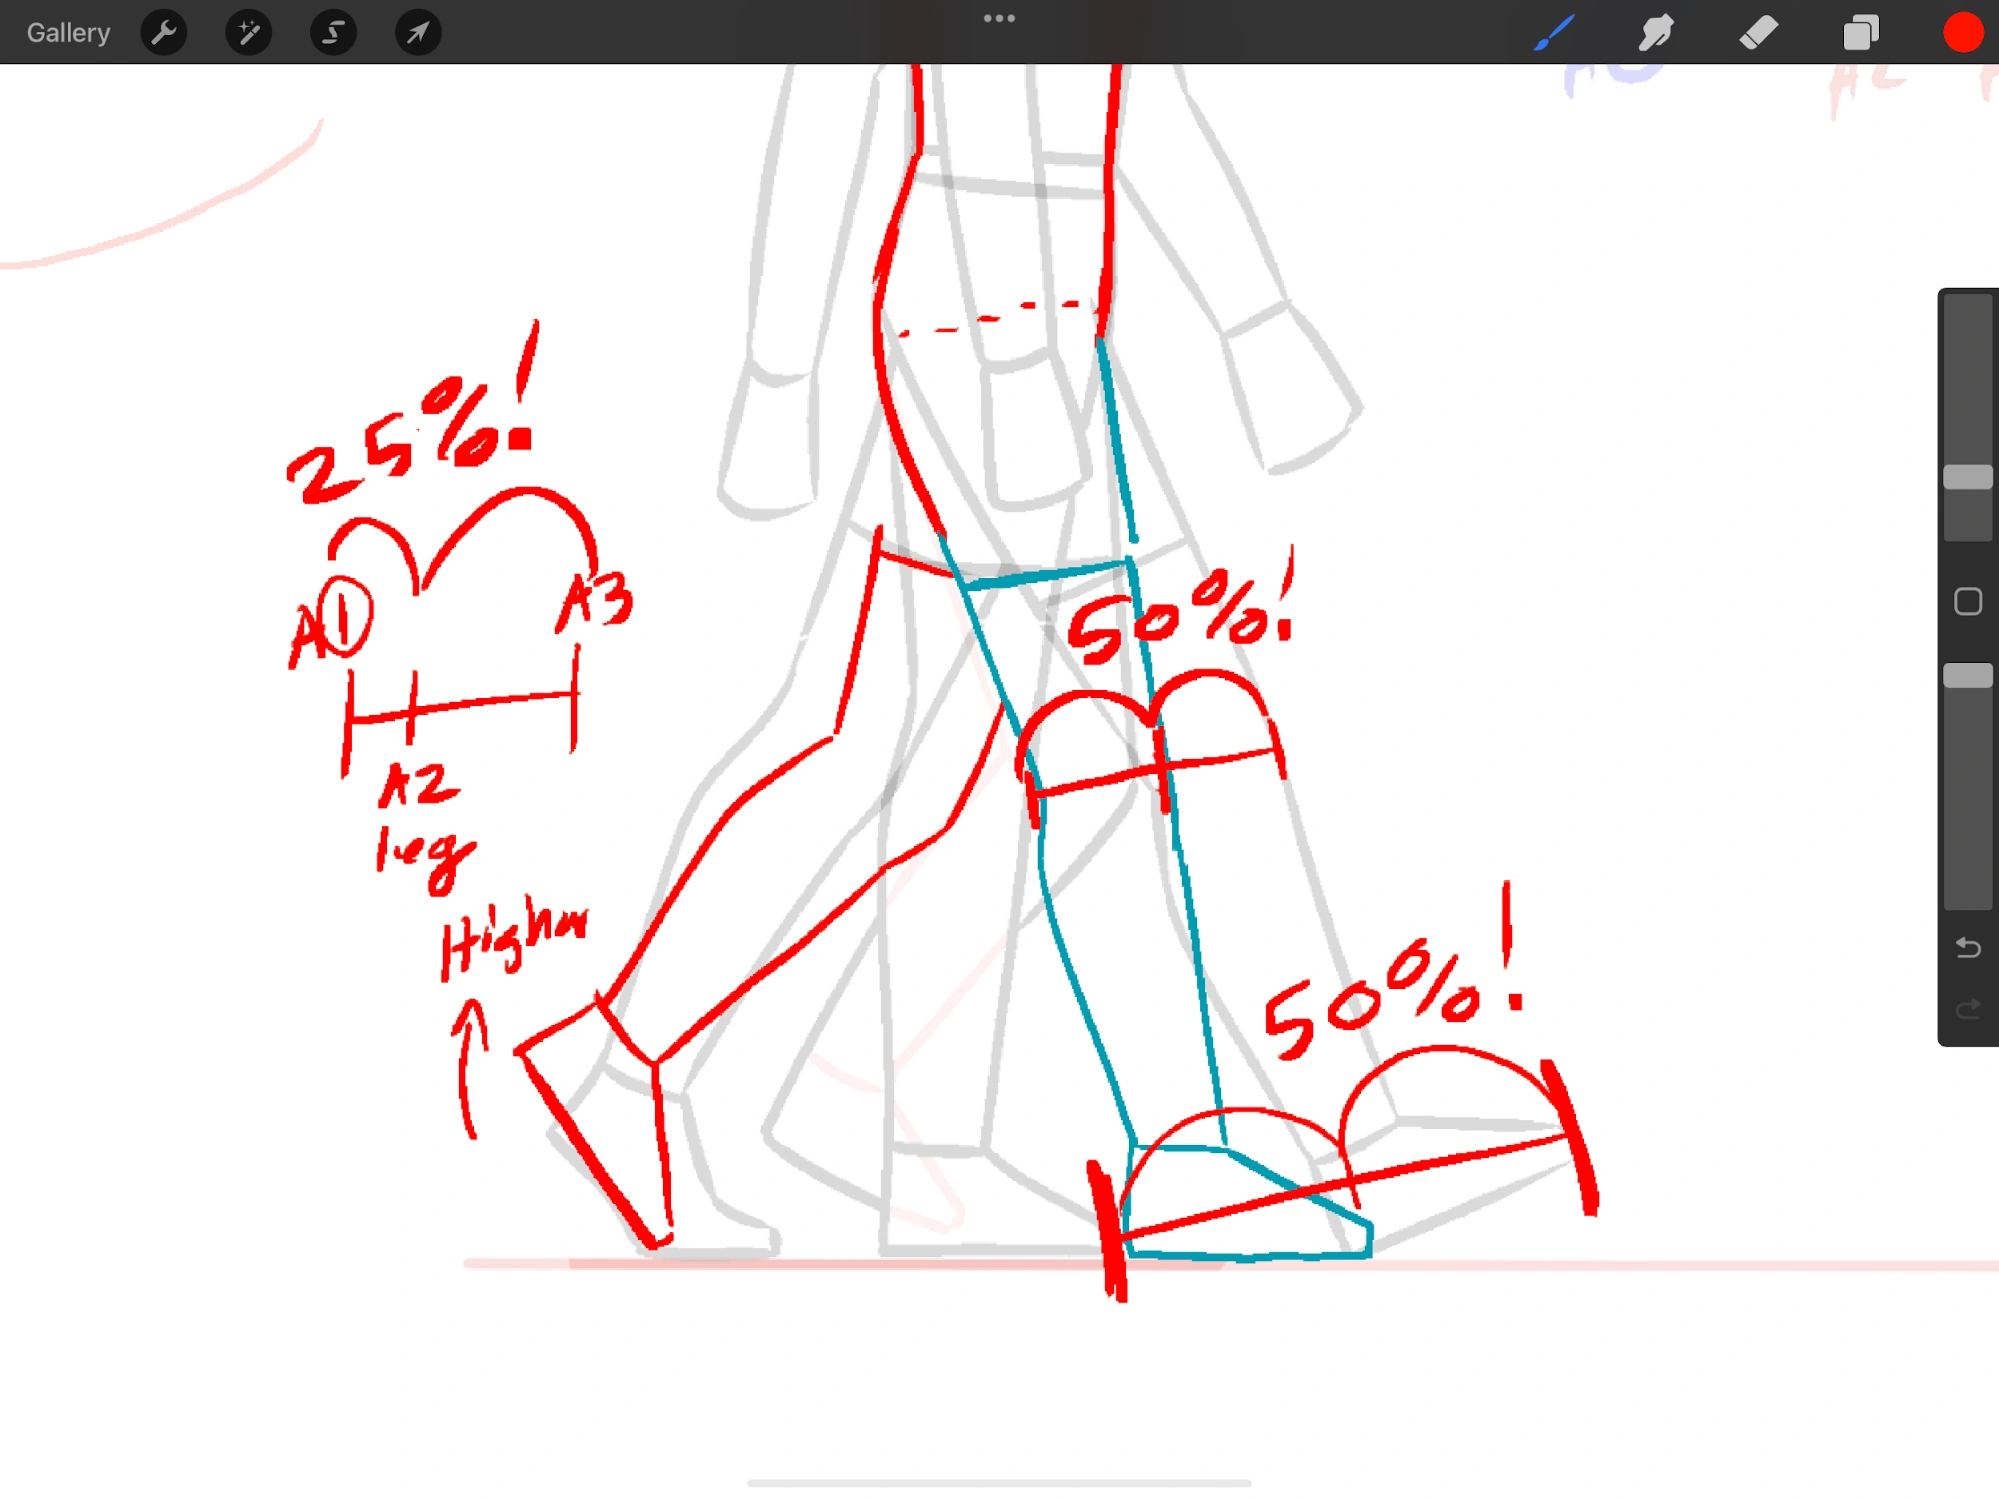Click the upper brush size slider track
Screen dimensions: 1999x1499
[x=1967, y=380]
